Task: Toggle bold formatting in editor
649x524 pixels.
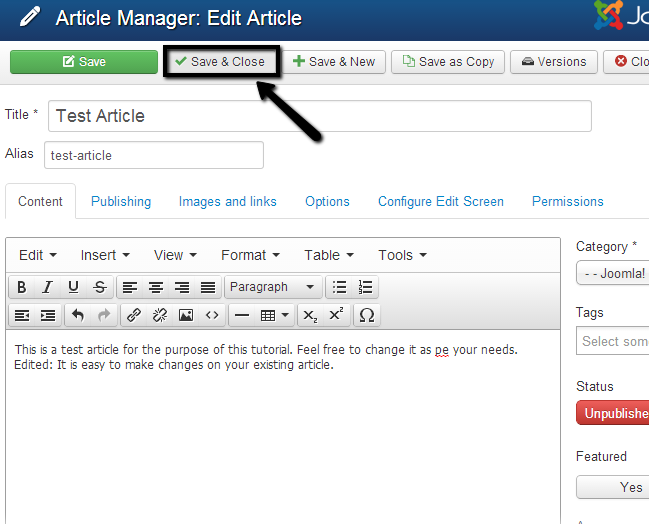Action: click(22, 287)
